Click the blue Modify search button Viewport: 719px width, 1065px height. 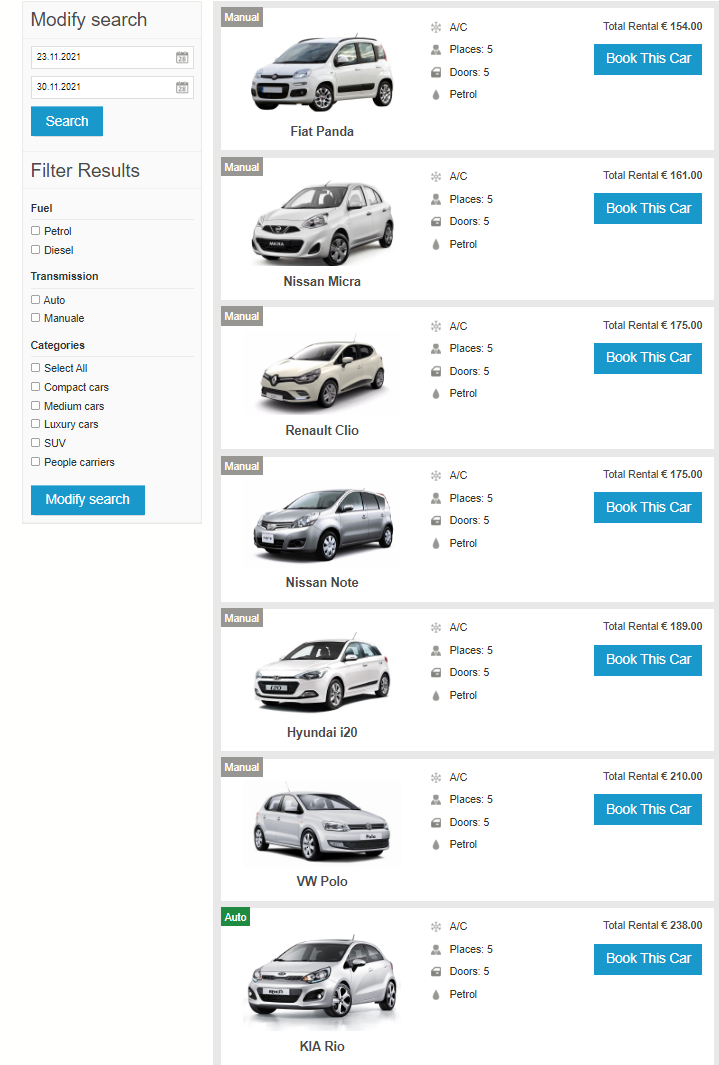[x=88, y=500]
